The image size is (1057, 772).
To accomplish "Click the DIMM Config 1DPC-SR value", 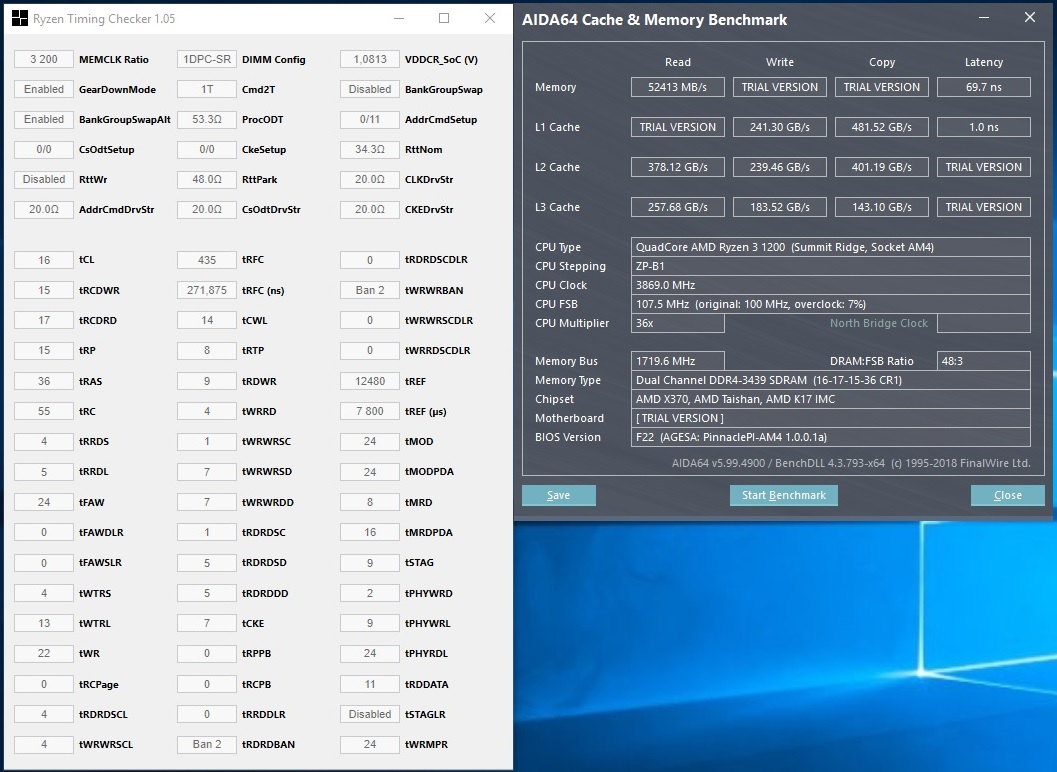I will coord(207,59).
